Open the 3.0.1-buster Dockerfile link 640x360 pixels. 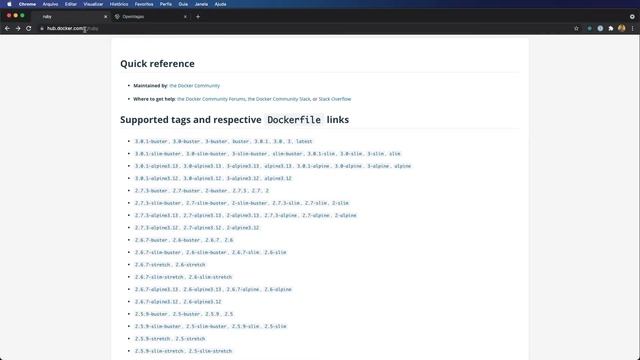pos(151,141)
